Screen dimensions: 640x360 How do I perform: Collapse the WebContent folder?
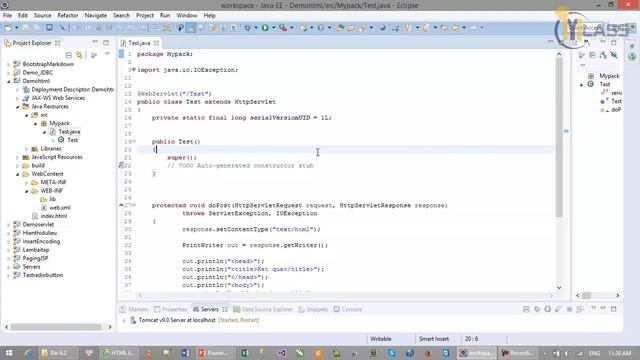[x=18, y=174]
